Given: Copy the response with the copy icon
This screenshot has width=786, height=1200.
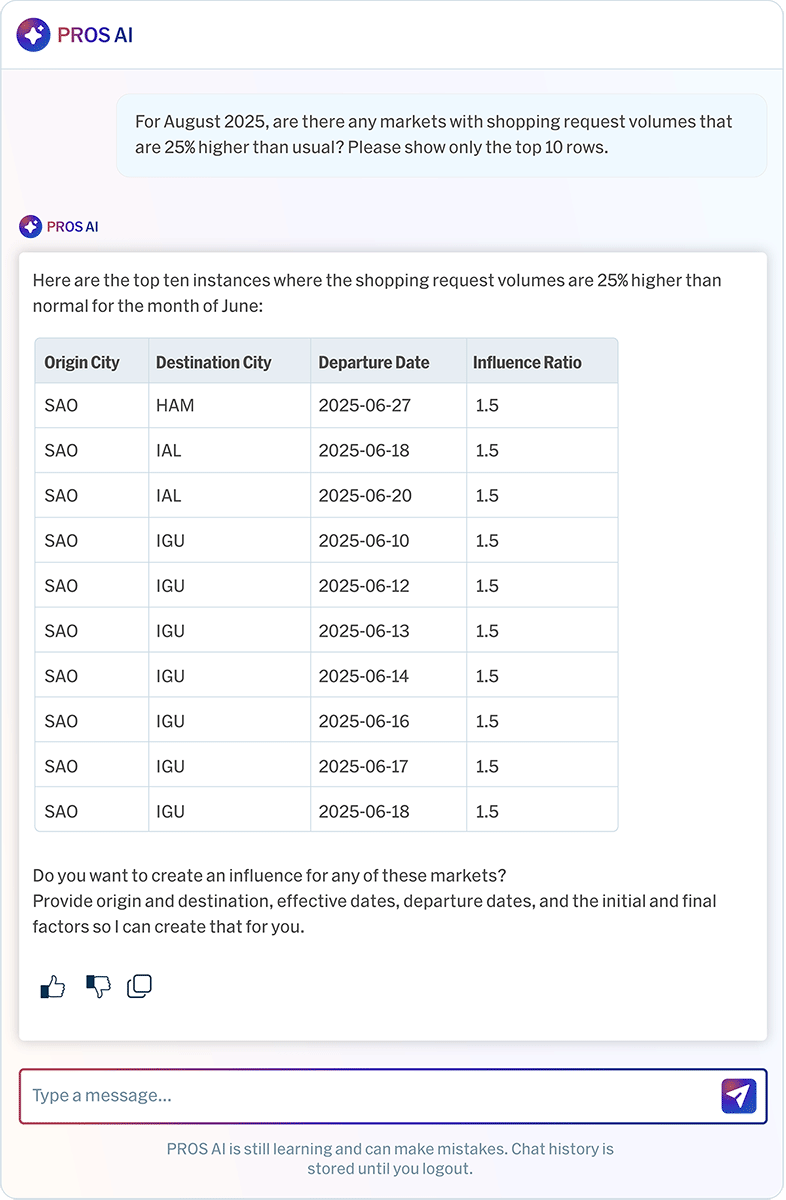Looking at the screenshot, I should point(140,987).
